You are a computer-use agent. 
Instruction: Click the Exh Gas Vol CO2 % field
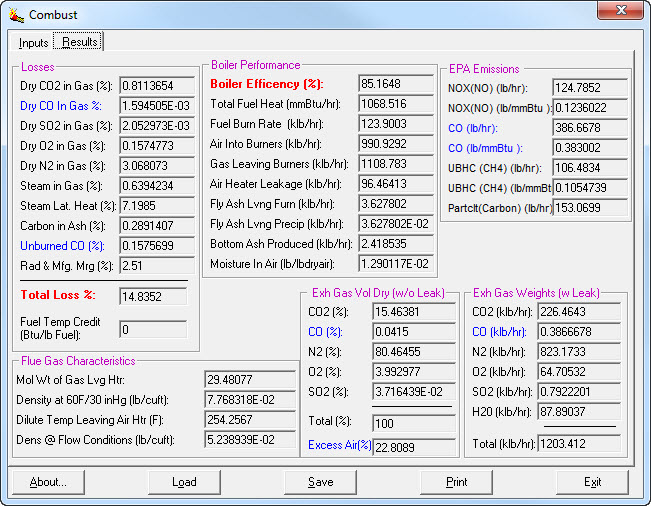(x=414, y=312)
